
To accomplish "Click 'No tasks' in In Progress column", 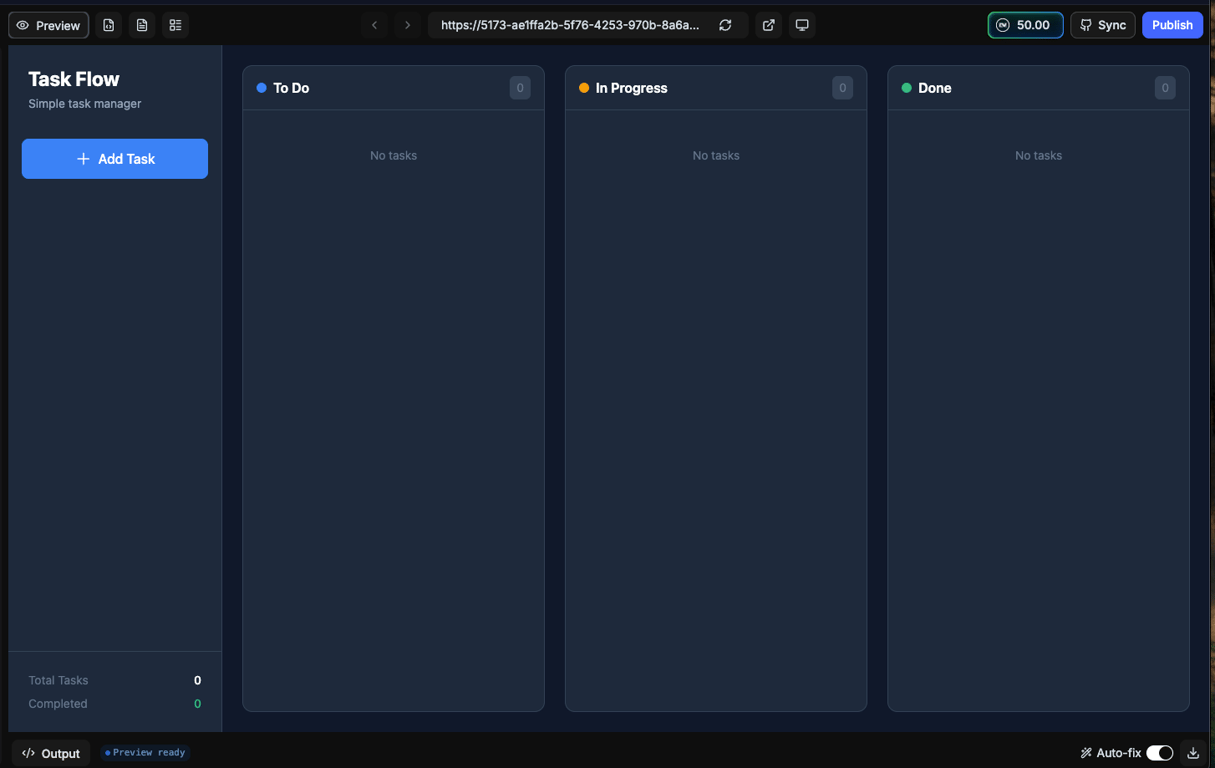I will pyautogui.click(x=716, y=156).
